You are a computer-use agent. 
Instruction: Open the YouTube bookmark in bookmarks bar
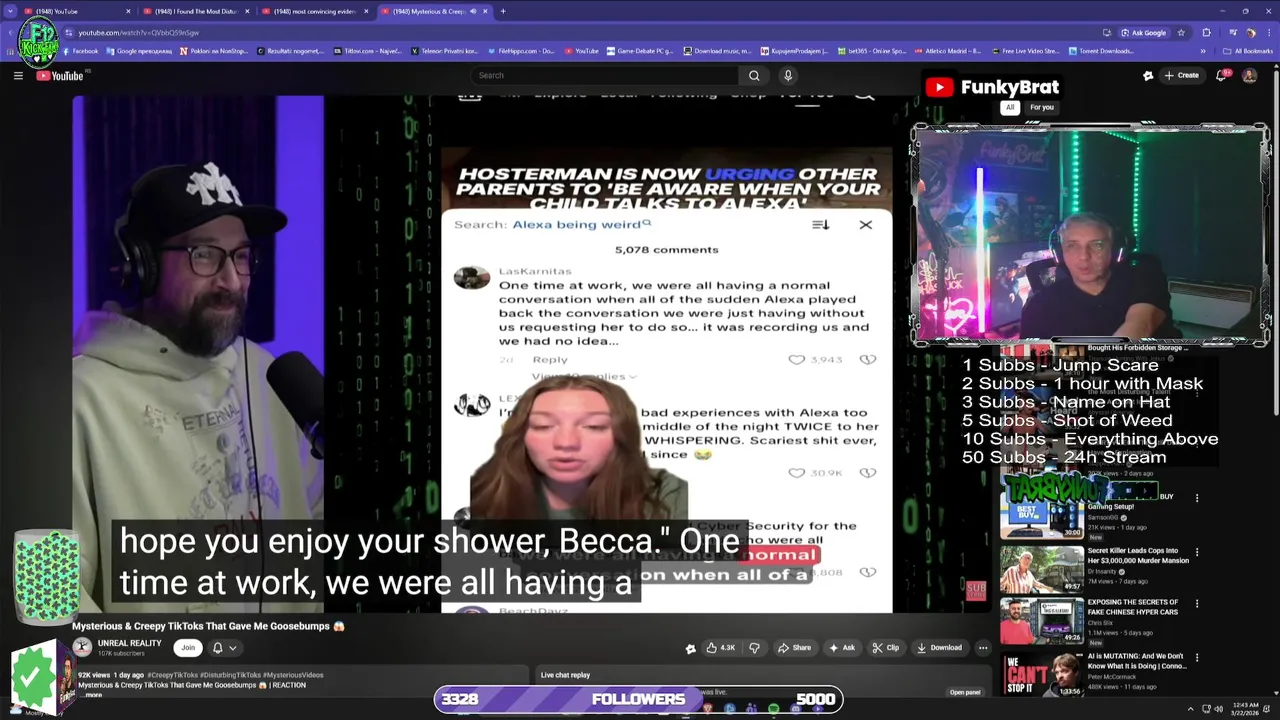coord(581,51)
